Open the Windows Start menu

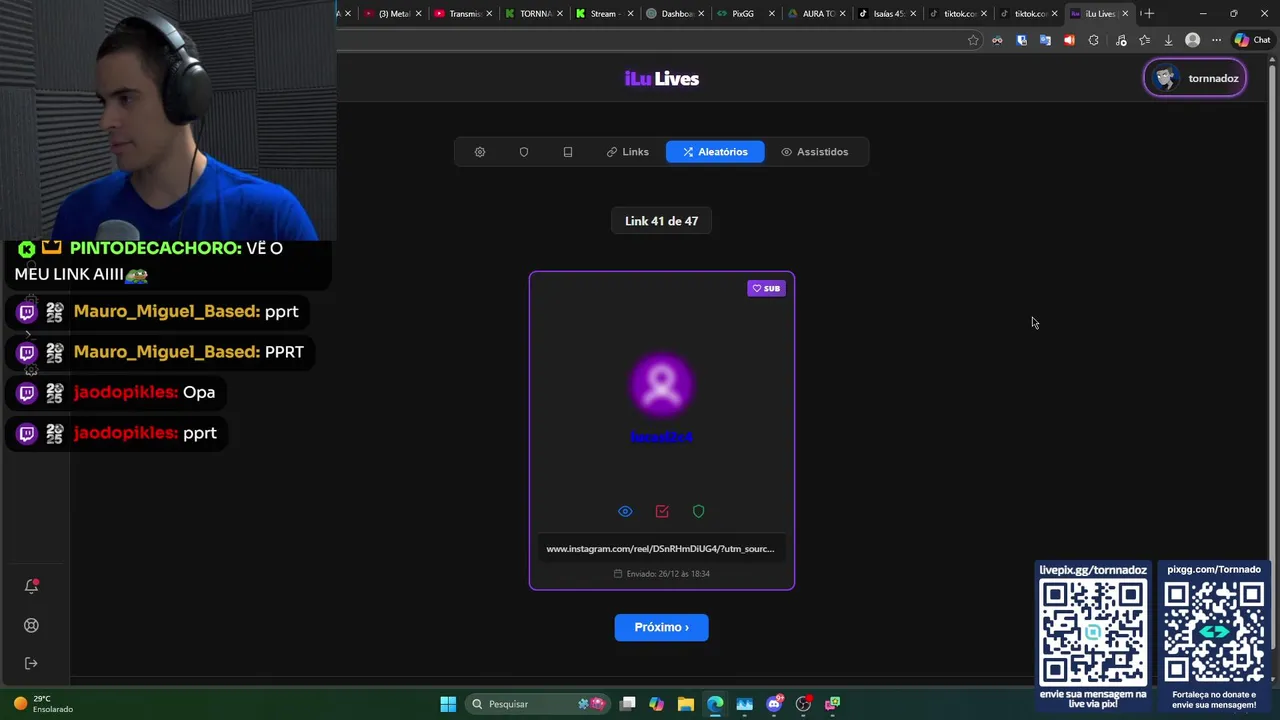pyautogui.click(x=448, y=704)
